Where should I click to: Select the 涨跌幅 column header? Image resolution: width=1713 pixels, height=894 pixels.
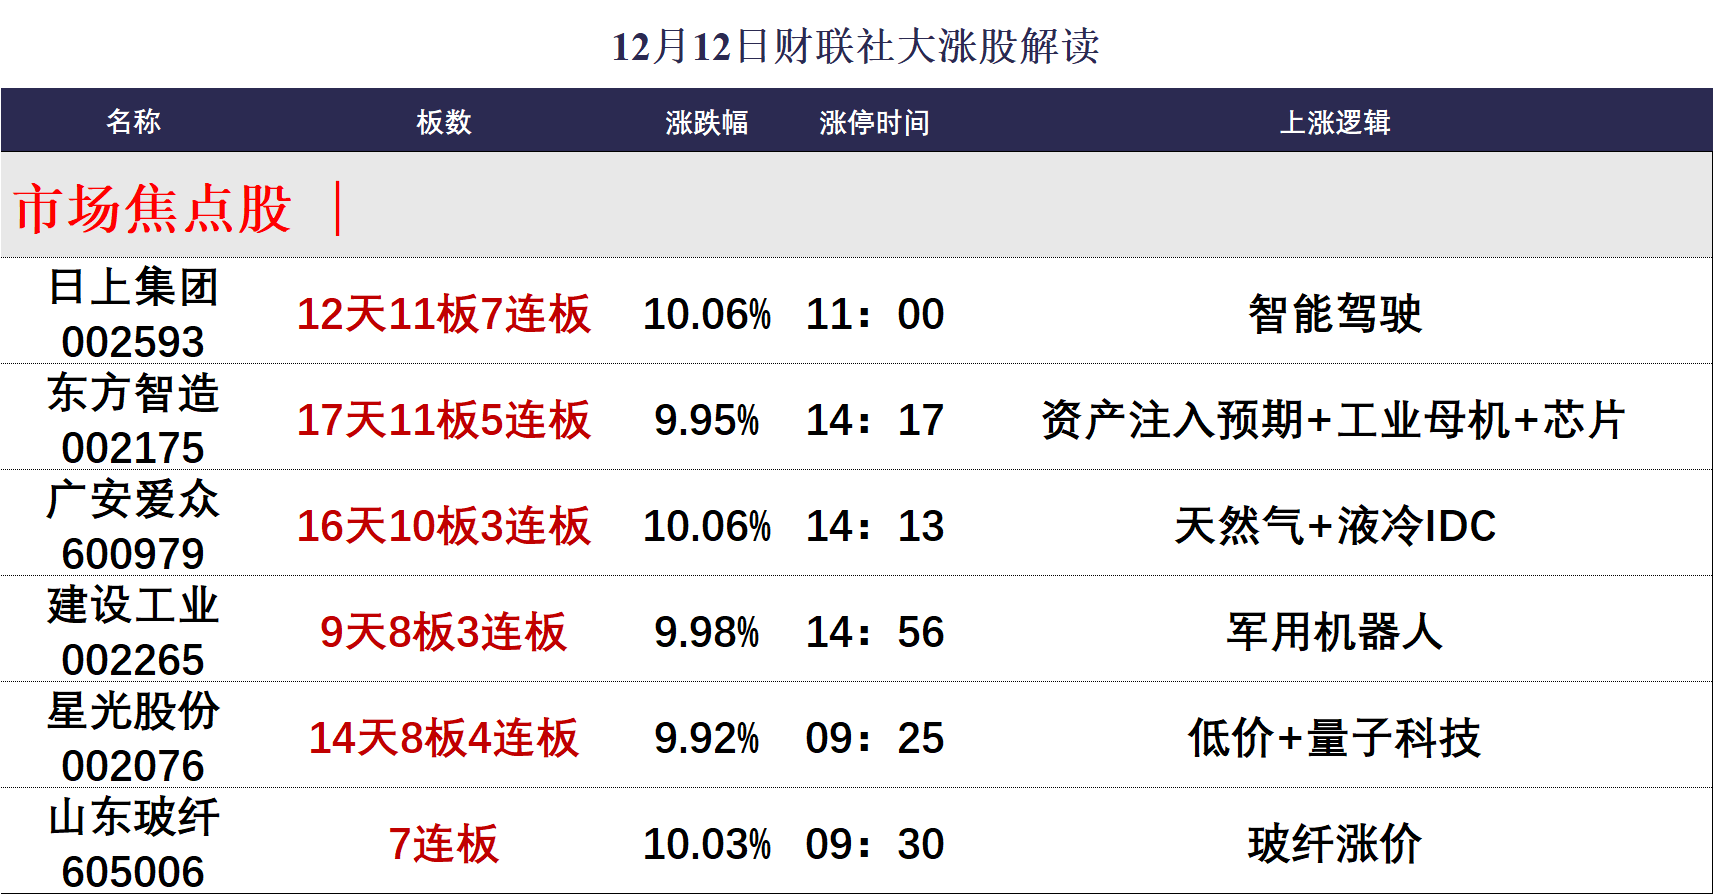[x=706, y=122]
